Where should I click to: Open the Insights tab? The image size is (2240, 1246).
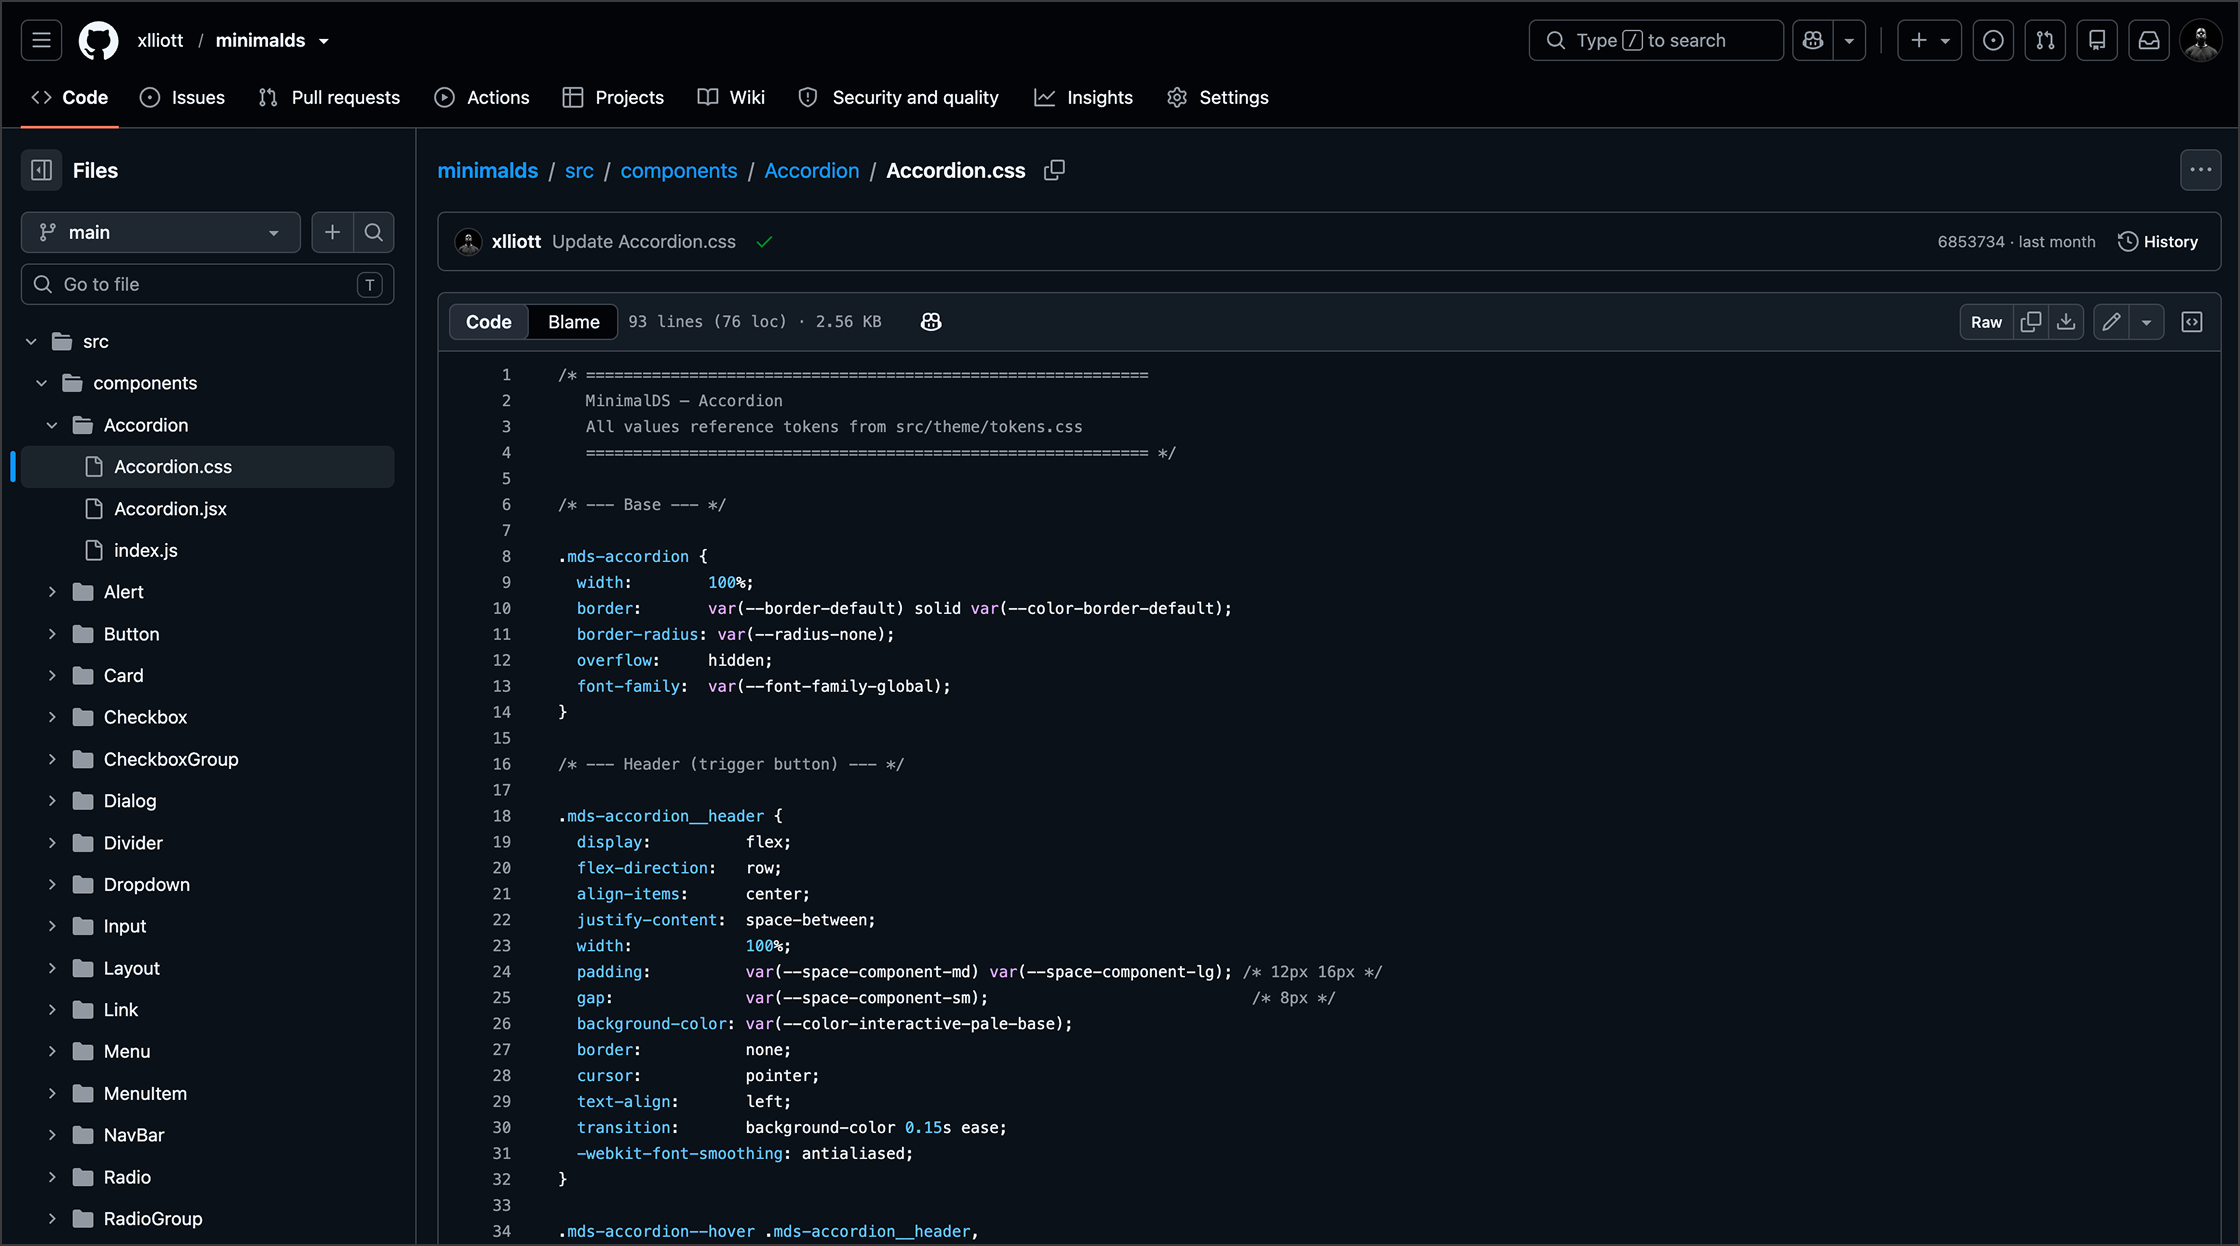(x=1084, y=97)
